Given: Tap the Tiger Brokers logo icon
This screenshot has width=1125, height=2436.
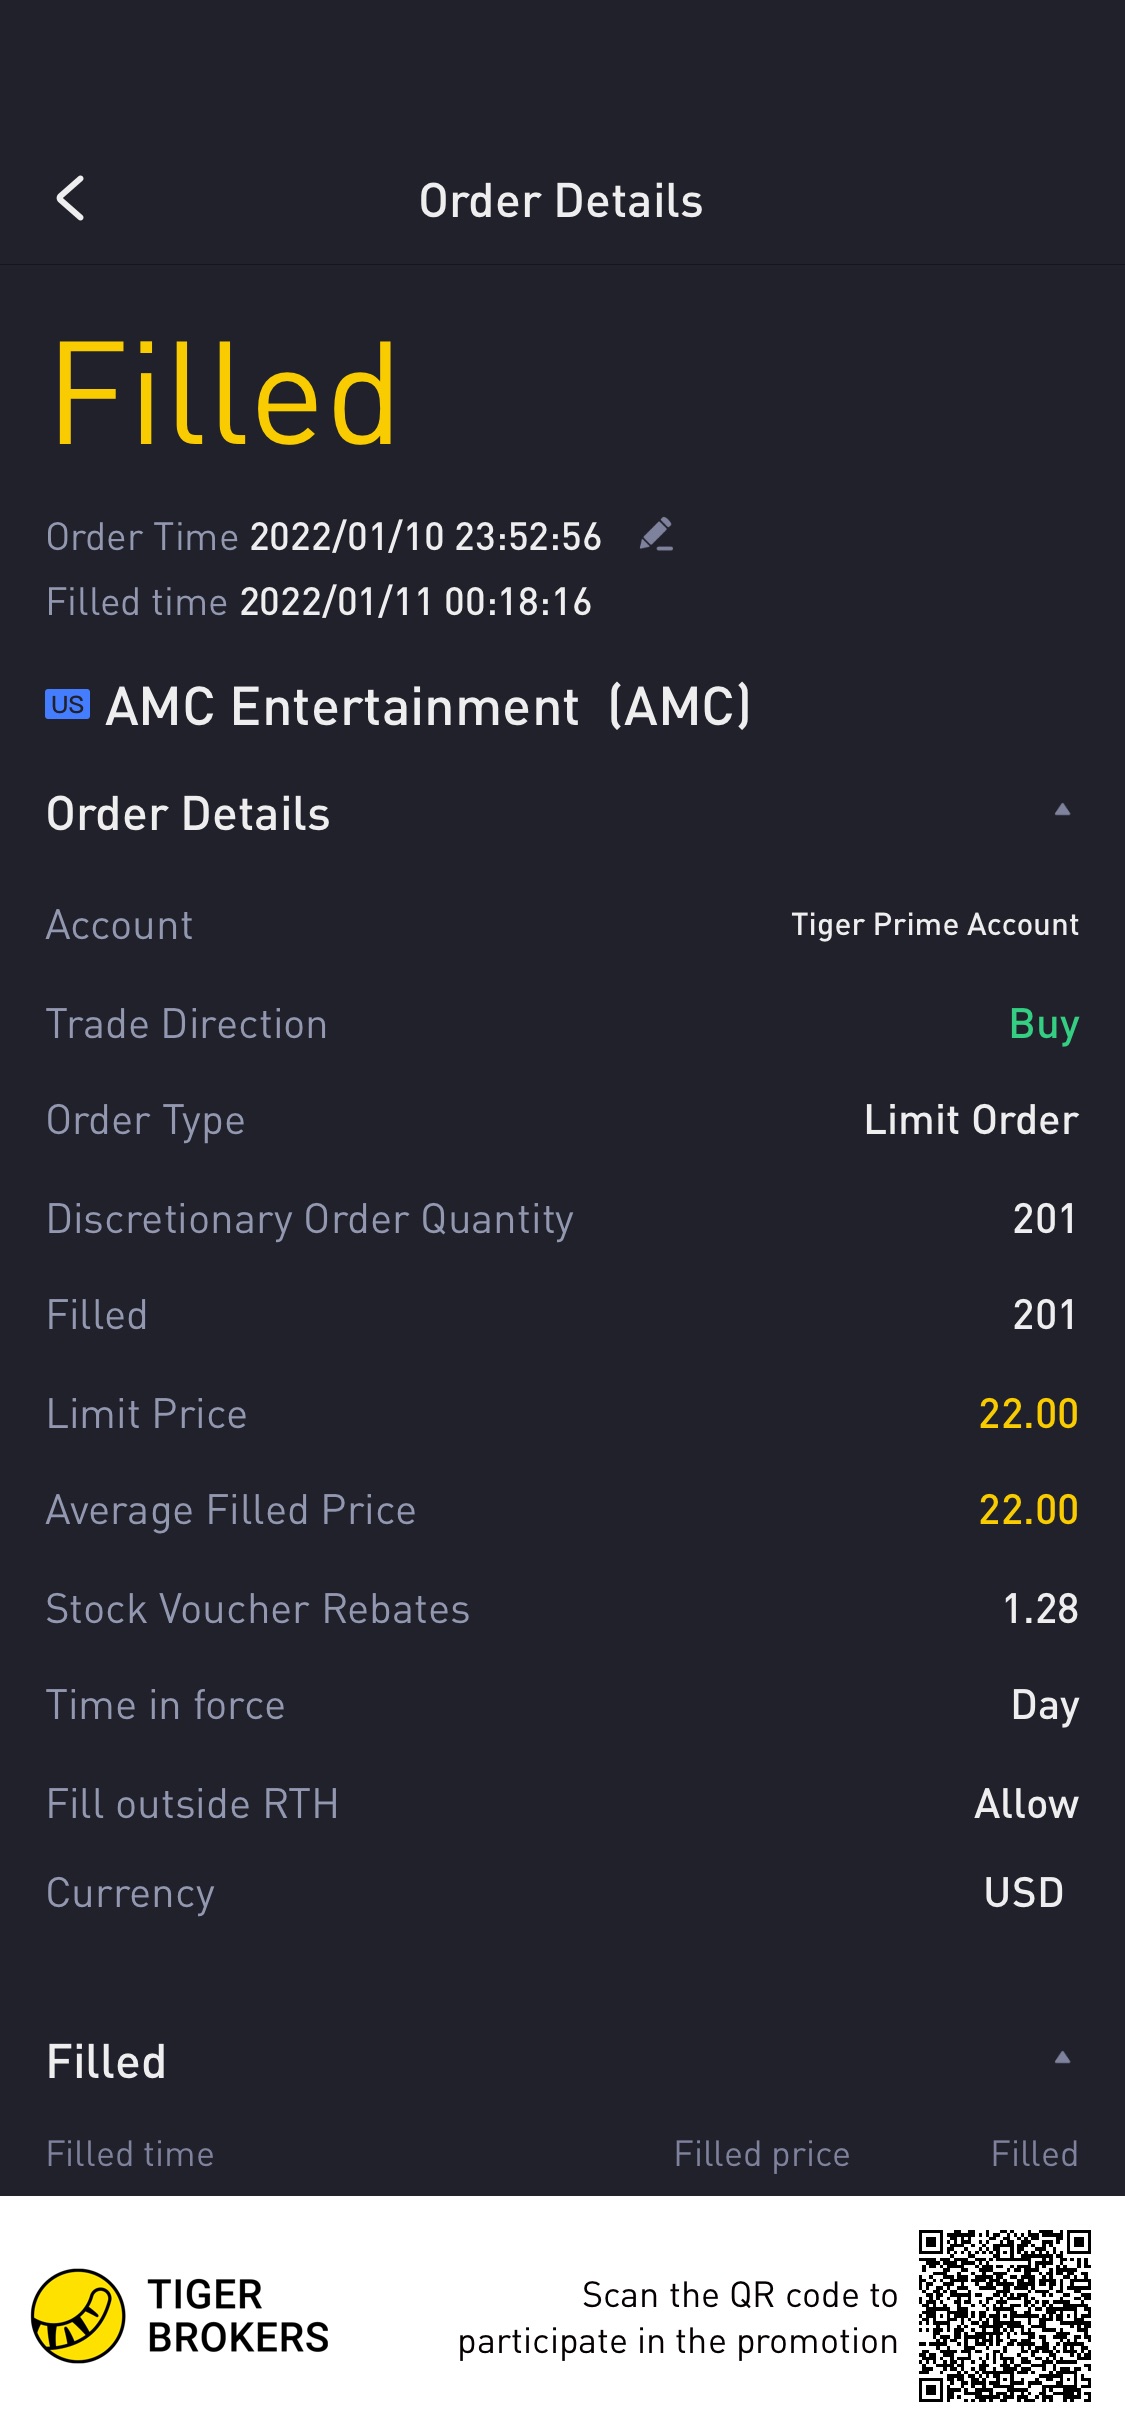Looking at the screenshot, I should click(78, 2315).
